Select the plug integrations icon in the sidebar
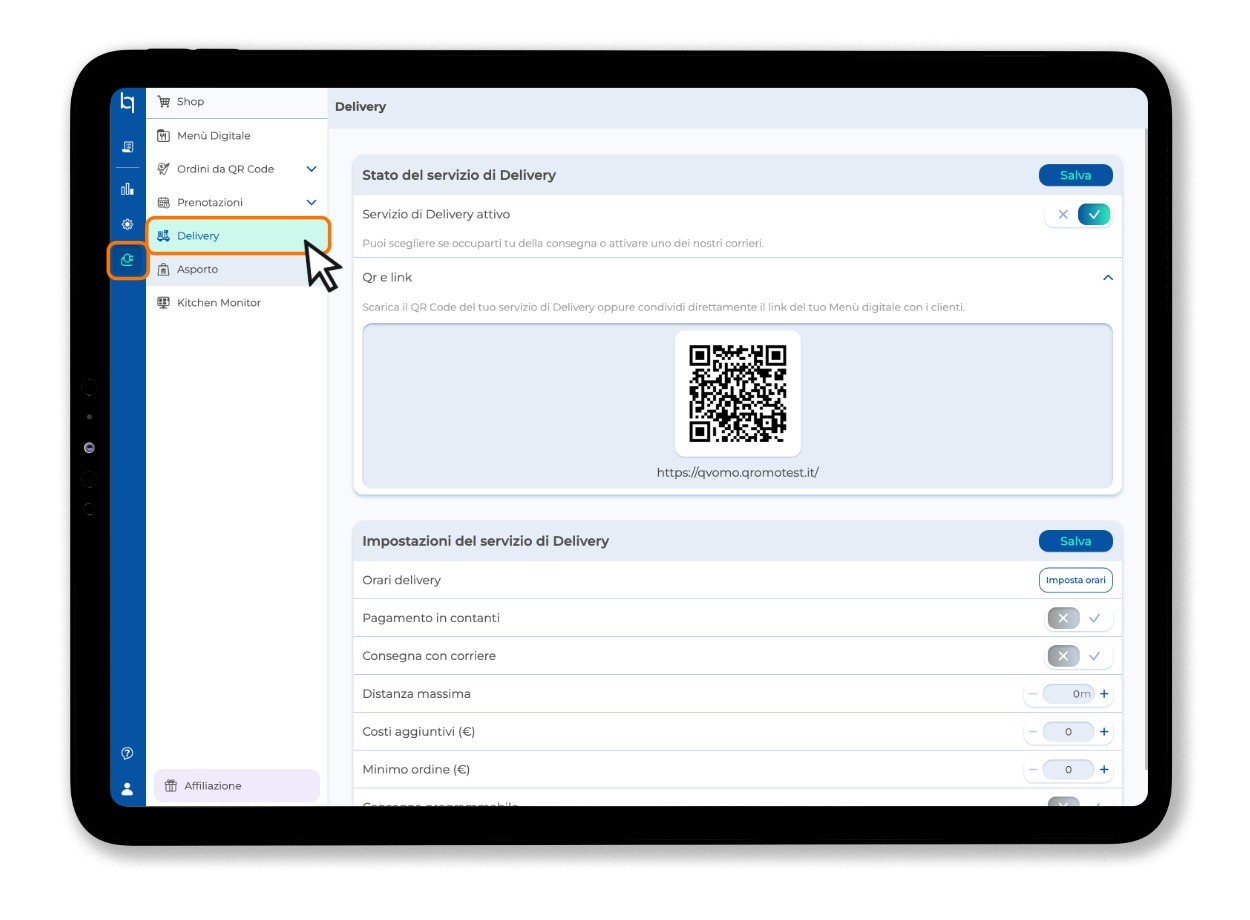This screenshot has width=1250, height=920. coord(127,260)
